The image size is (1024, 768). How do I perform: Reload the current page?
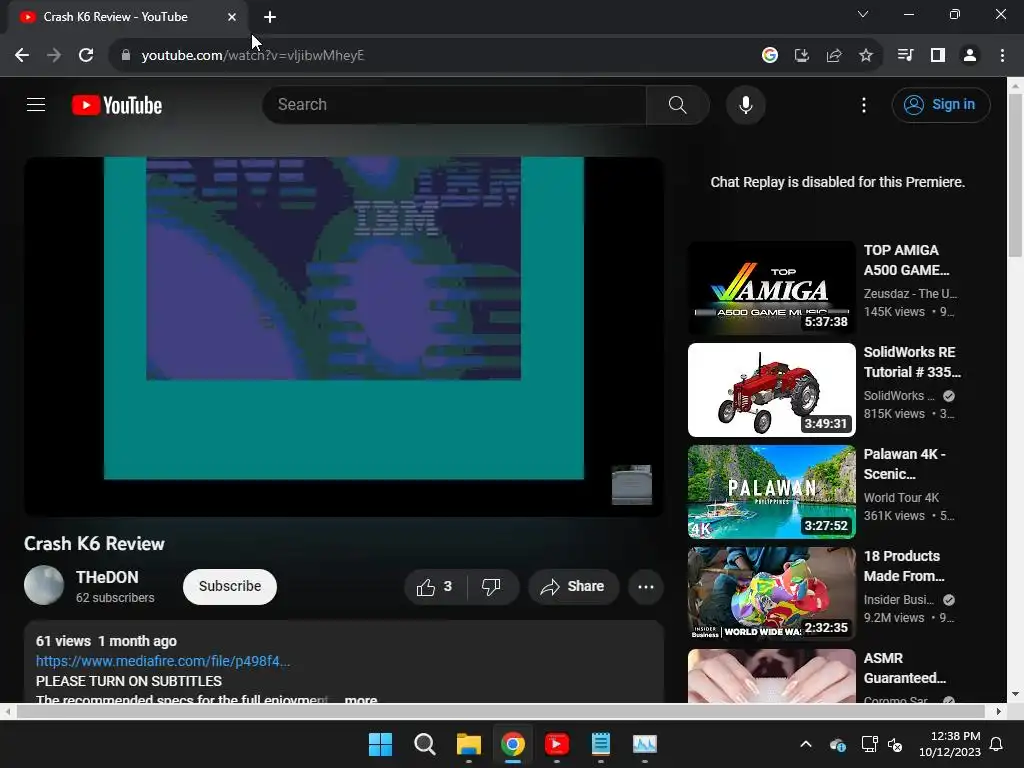tap(86, 56)
